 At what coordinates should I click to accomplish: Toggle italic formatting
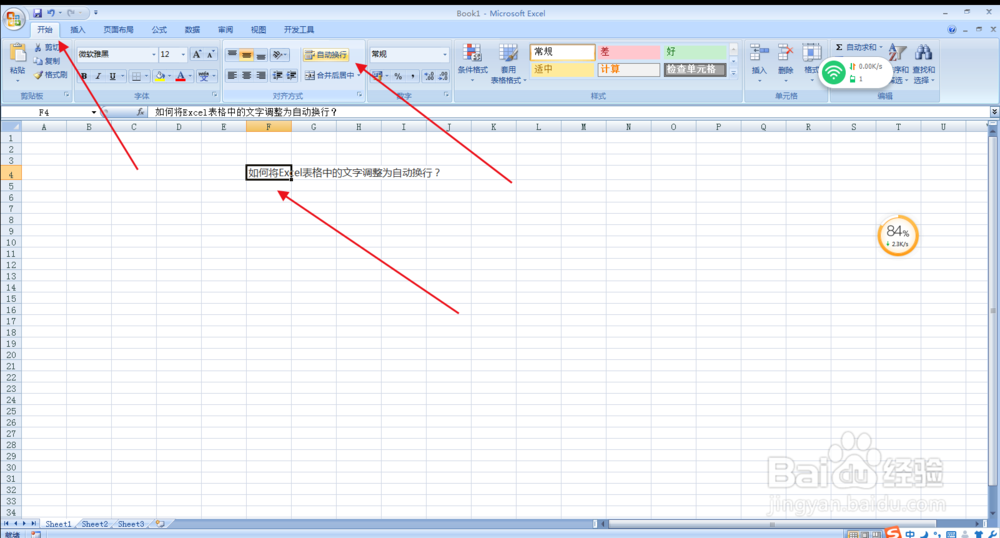(98, 76)
